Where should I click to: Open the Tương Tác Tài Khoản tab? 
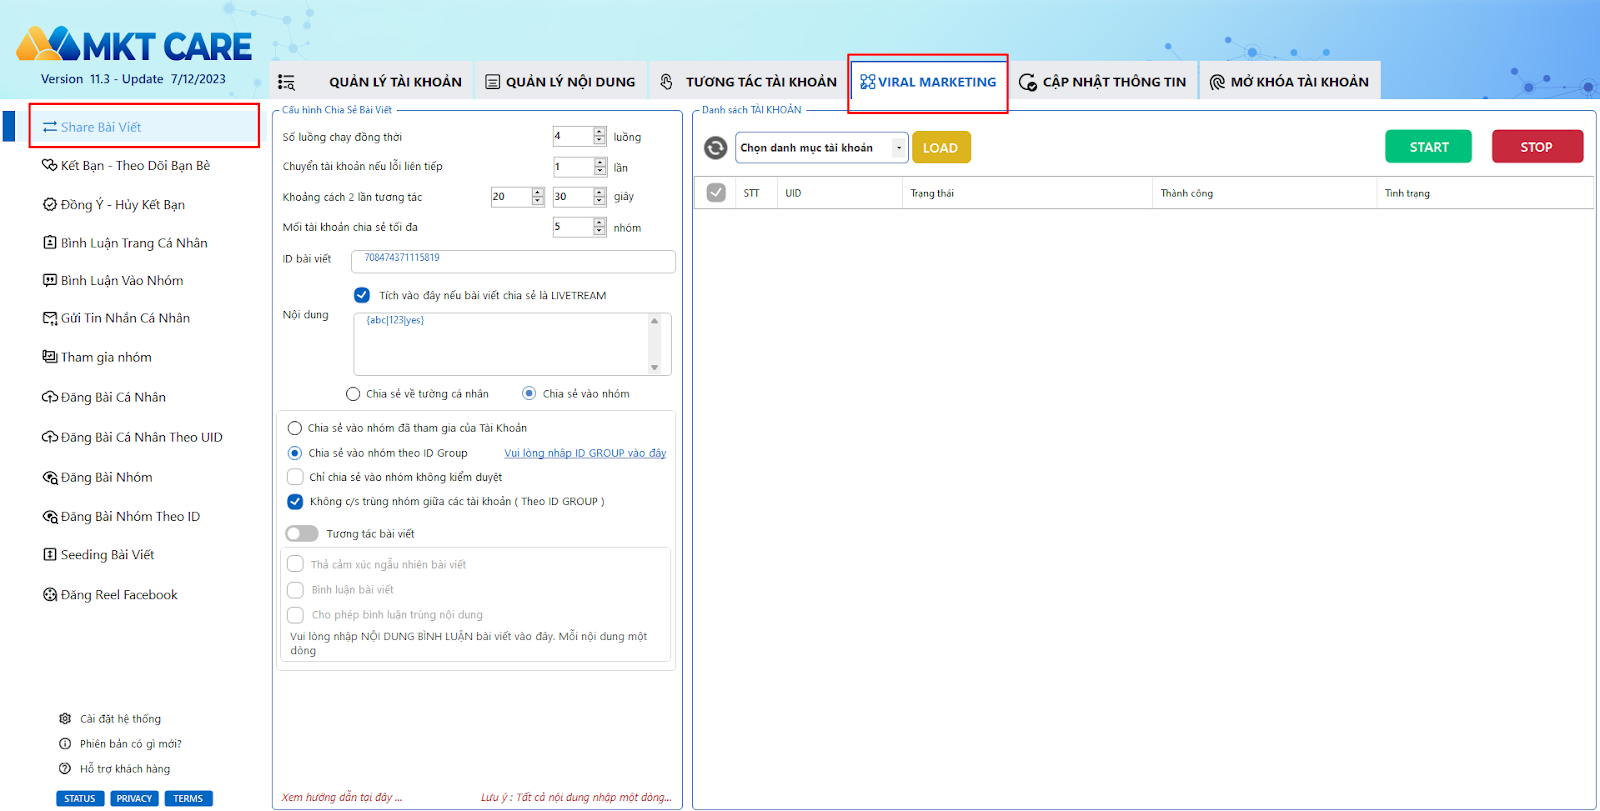point(748,82)
